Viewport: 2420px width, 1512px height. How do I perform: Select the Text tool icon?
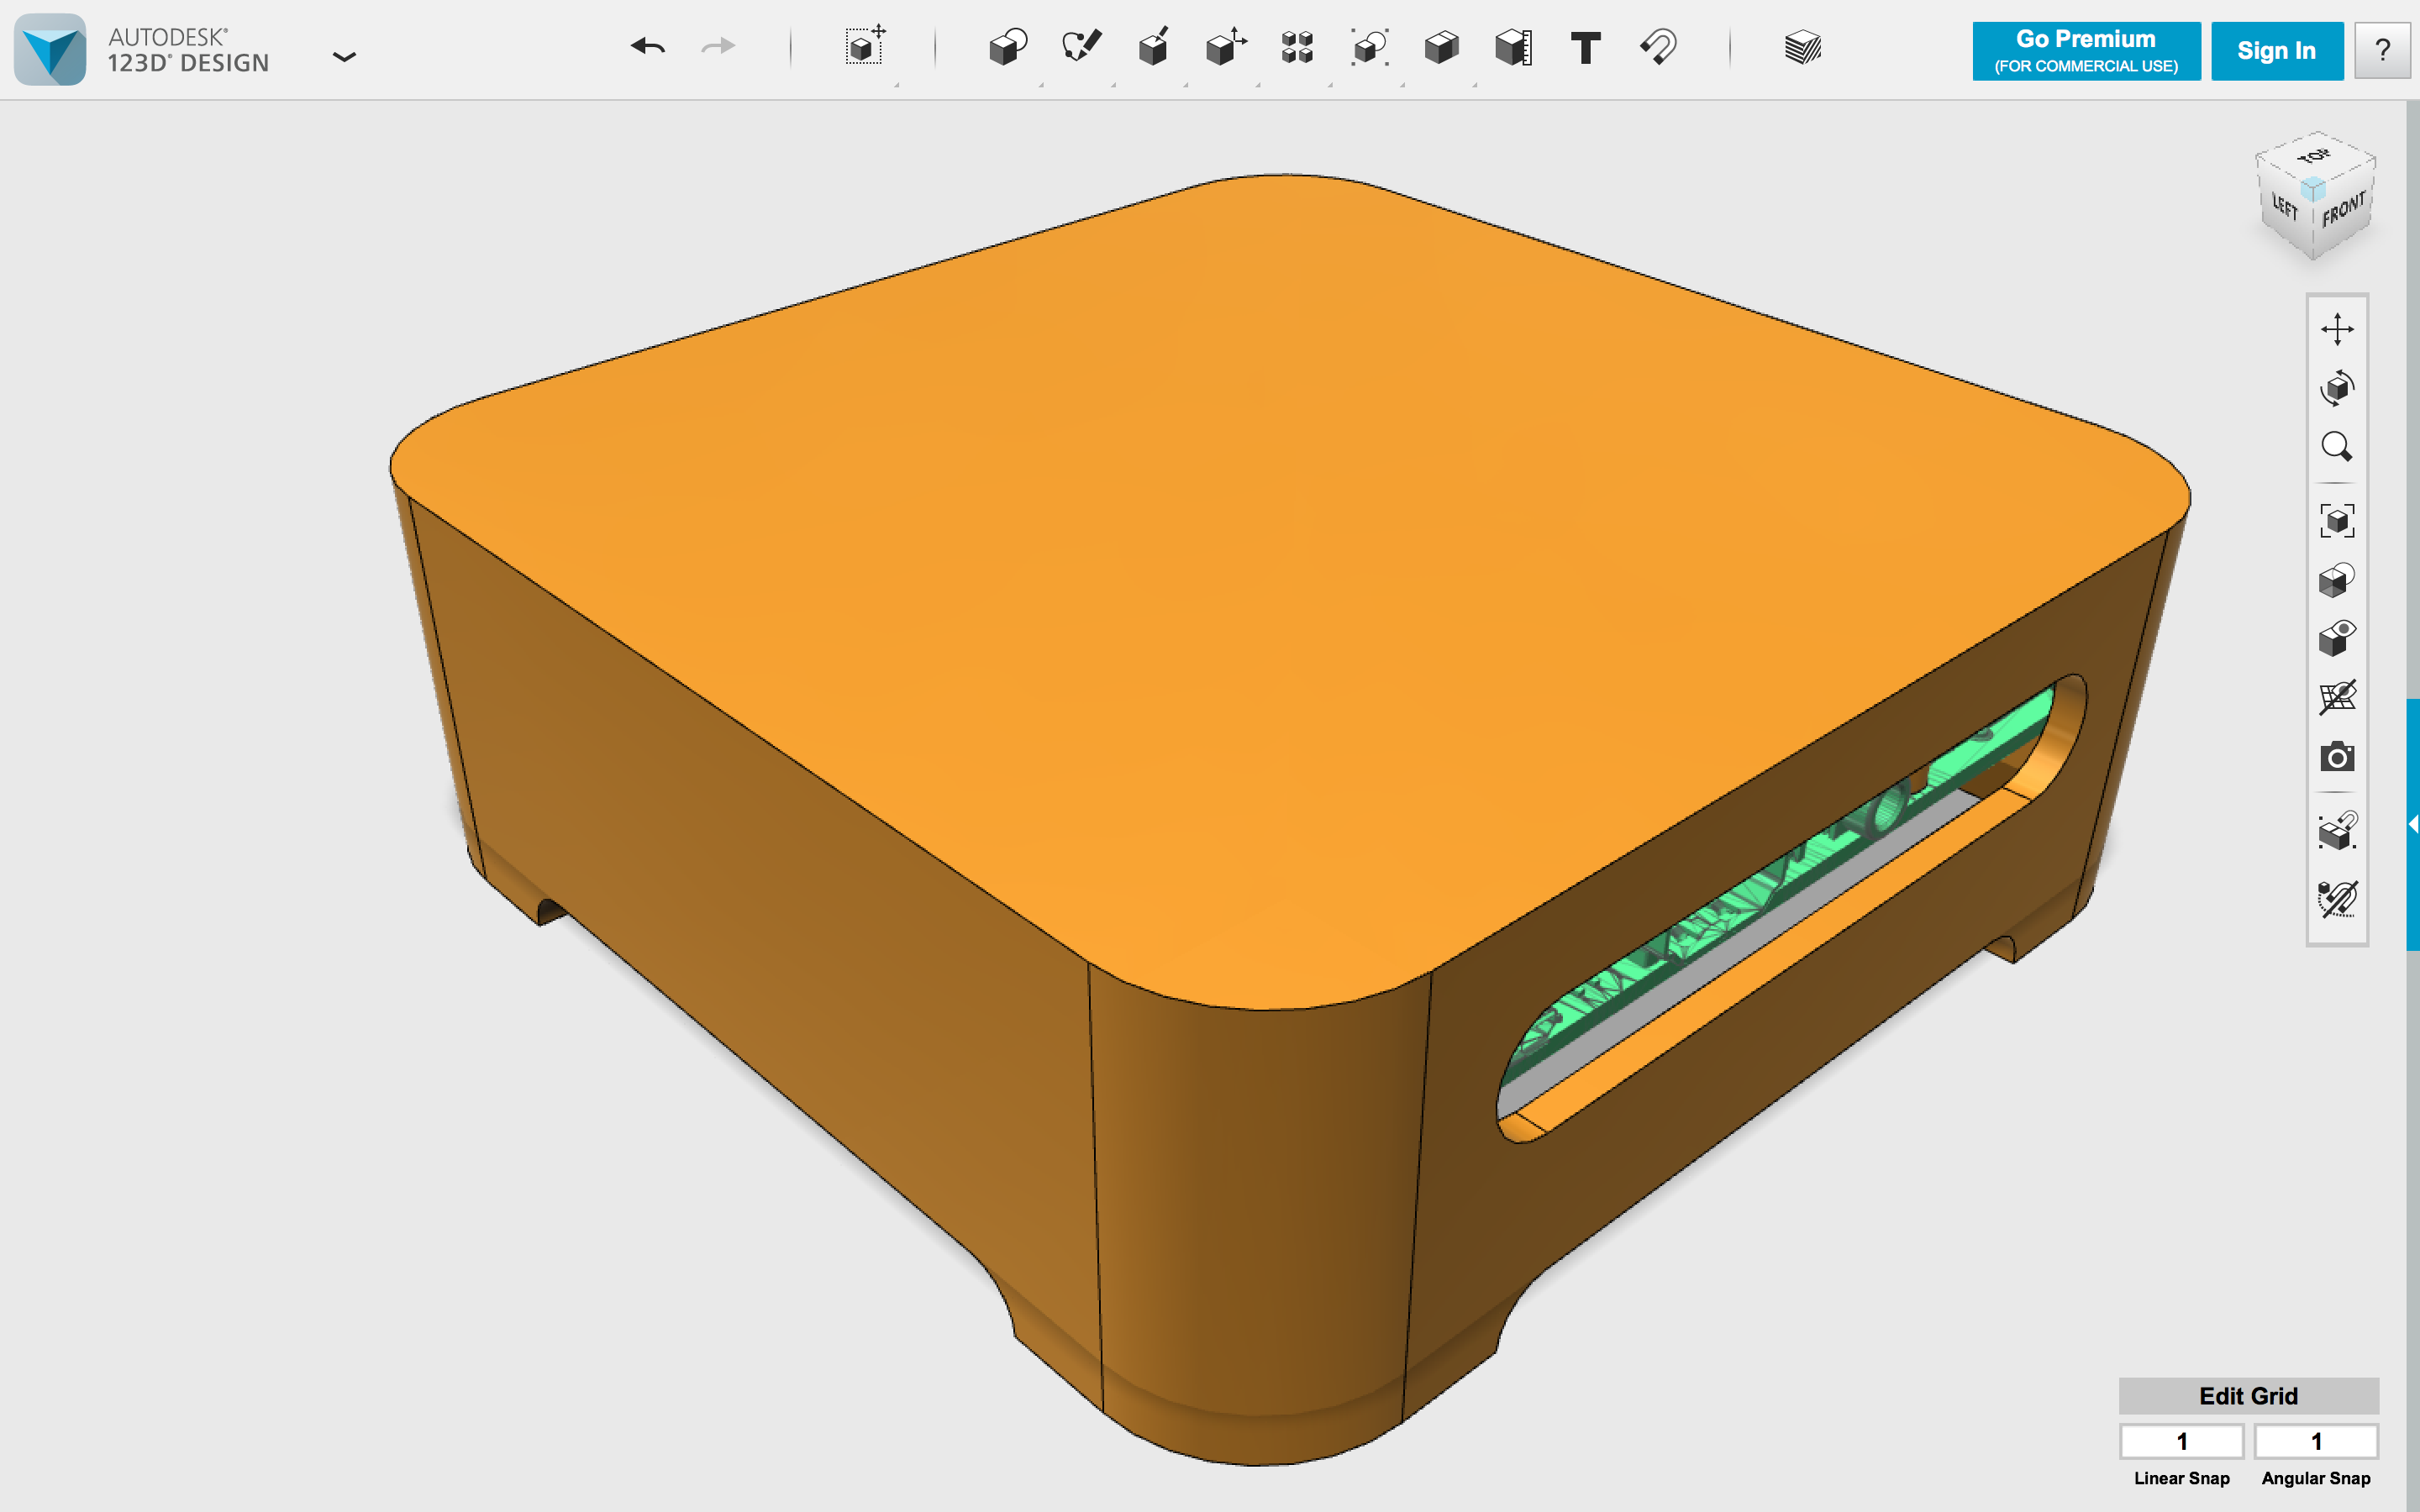pos(1586,47)
